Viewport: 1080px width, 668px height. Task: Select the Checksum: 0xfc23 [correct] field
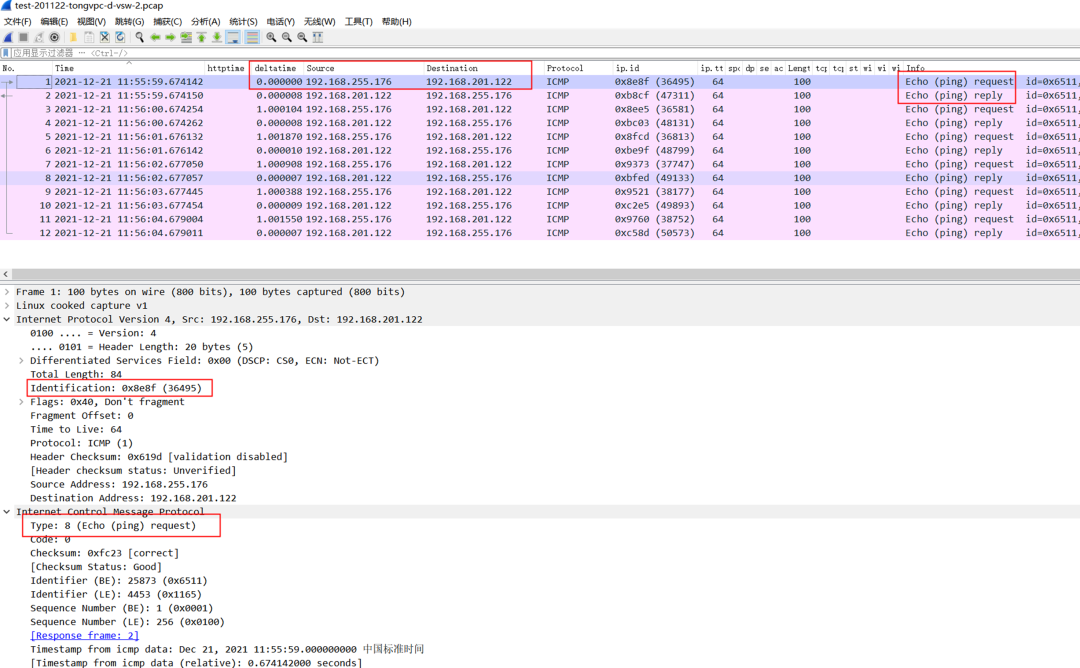(104, 553)
